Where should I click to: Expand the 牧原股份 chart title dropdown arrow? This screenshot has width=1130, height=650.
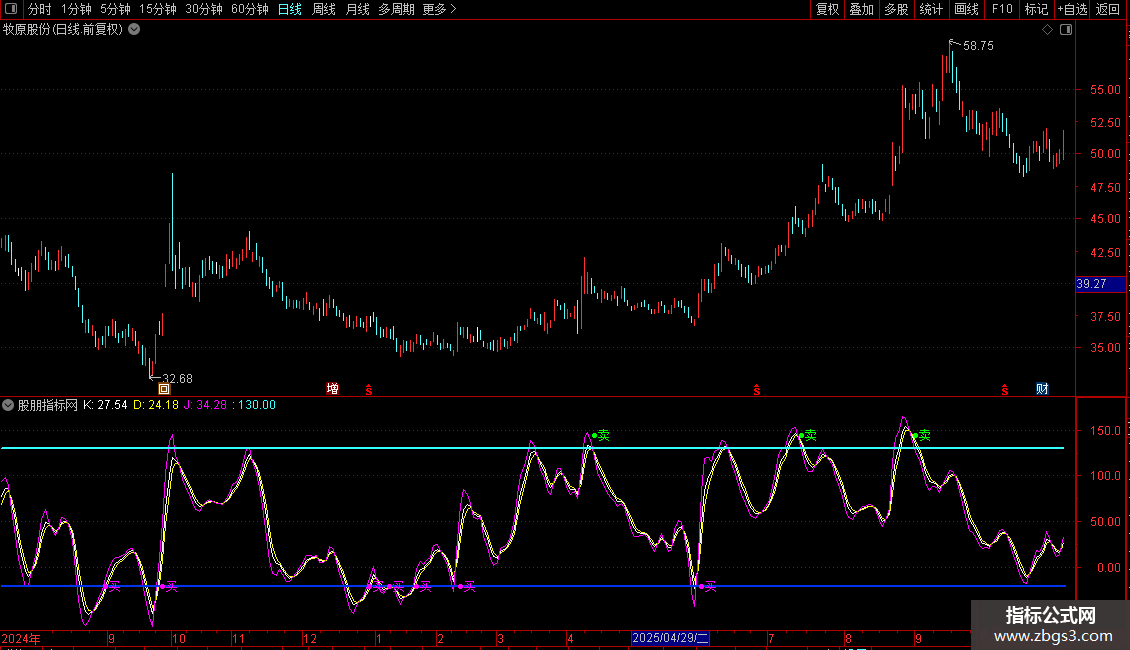(x=134, y=30)
